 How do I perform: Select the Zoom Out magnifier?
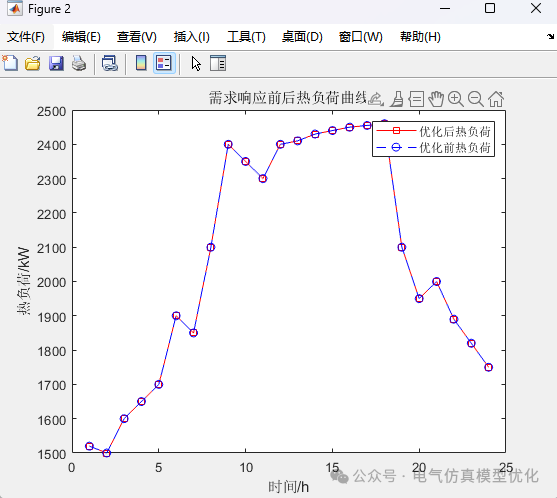(x=476, y=99)
